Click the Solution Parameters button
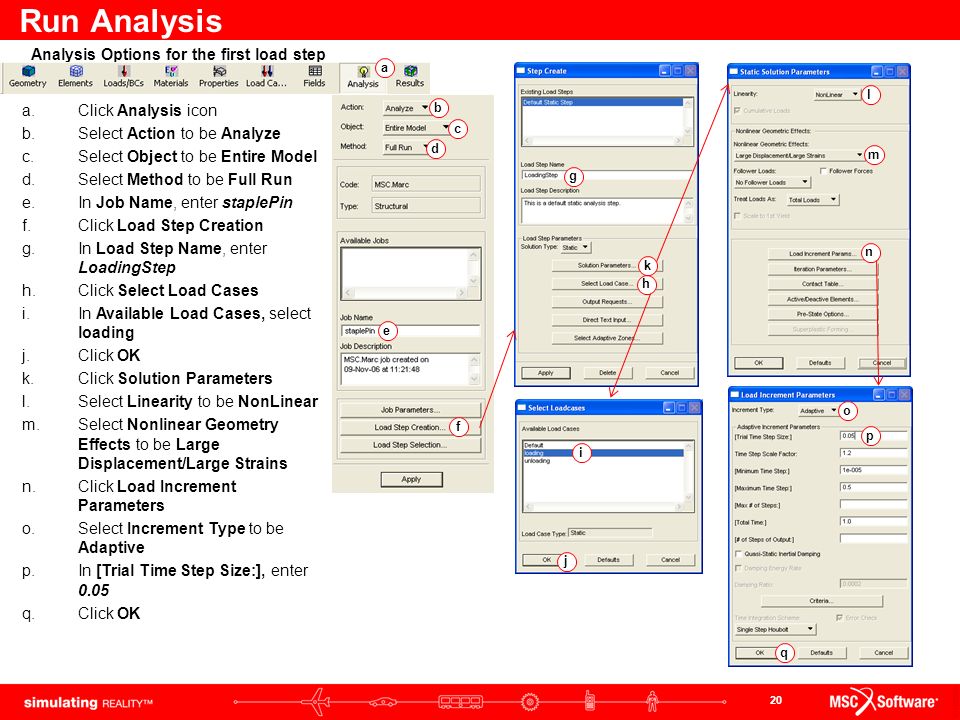This screenshot has width=960, height=720. point(607,265)
